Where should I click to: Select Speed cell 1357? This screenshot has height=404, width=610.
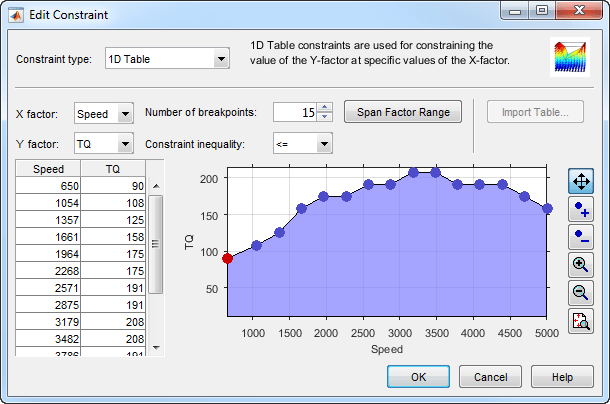(x=48, y=220)
